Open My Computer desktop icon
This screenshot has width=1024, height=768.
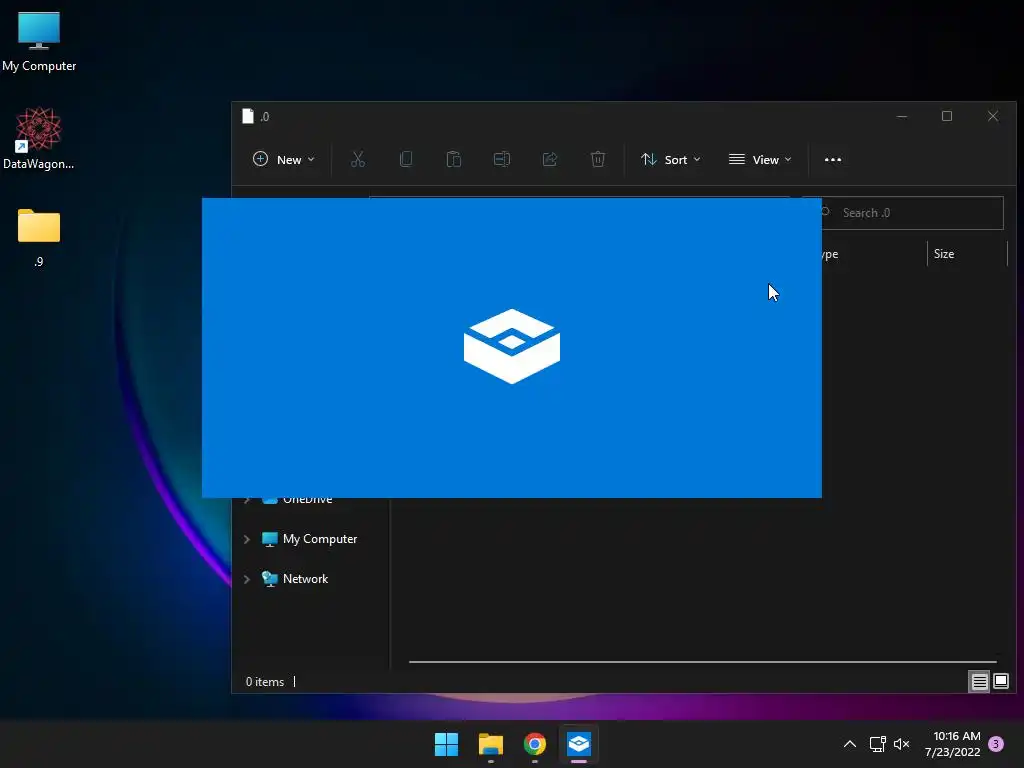click(x=39, y=41)
